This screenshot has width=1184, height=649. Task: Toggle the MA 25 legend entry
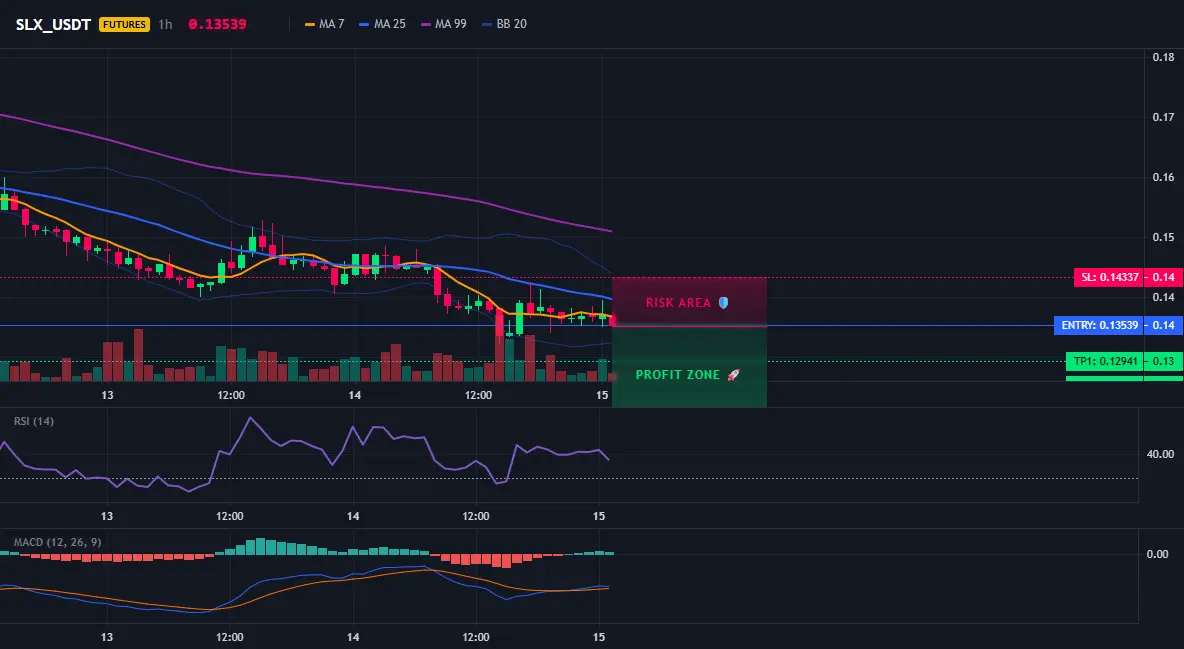(382, 24)
